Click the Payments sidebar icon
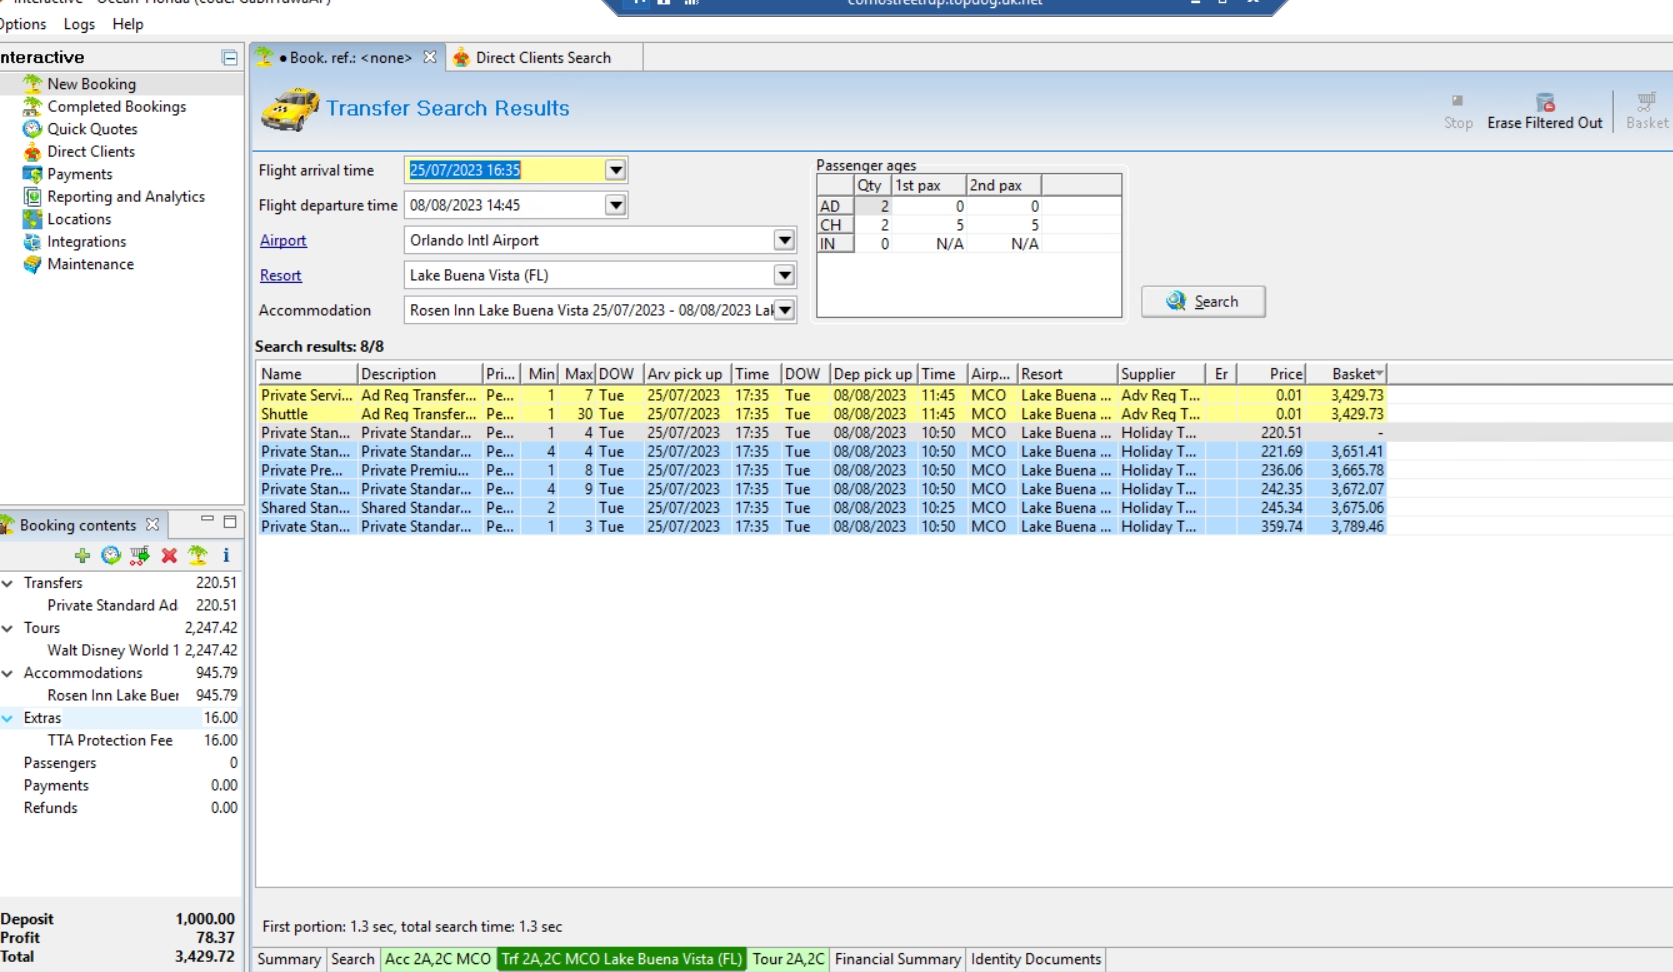This screenshot has width=1673, height=972. (x=32, y=174)
